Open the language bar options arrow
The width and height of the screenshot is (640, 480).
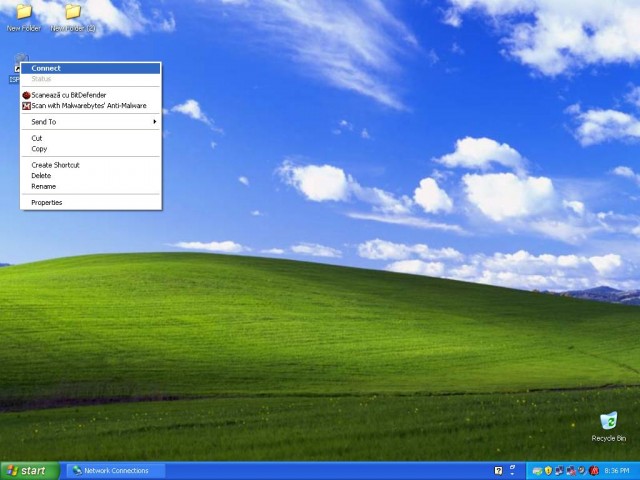512,474
